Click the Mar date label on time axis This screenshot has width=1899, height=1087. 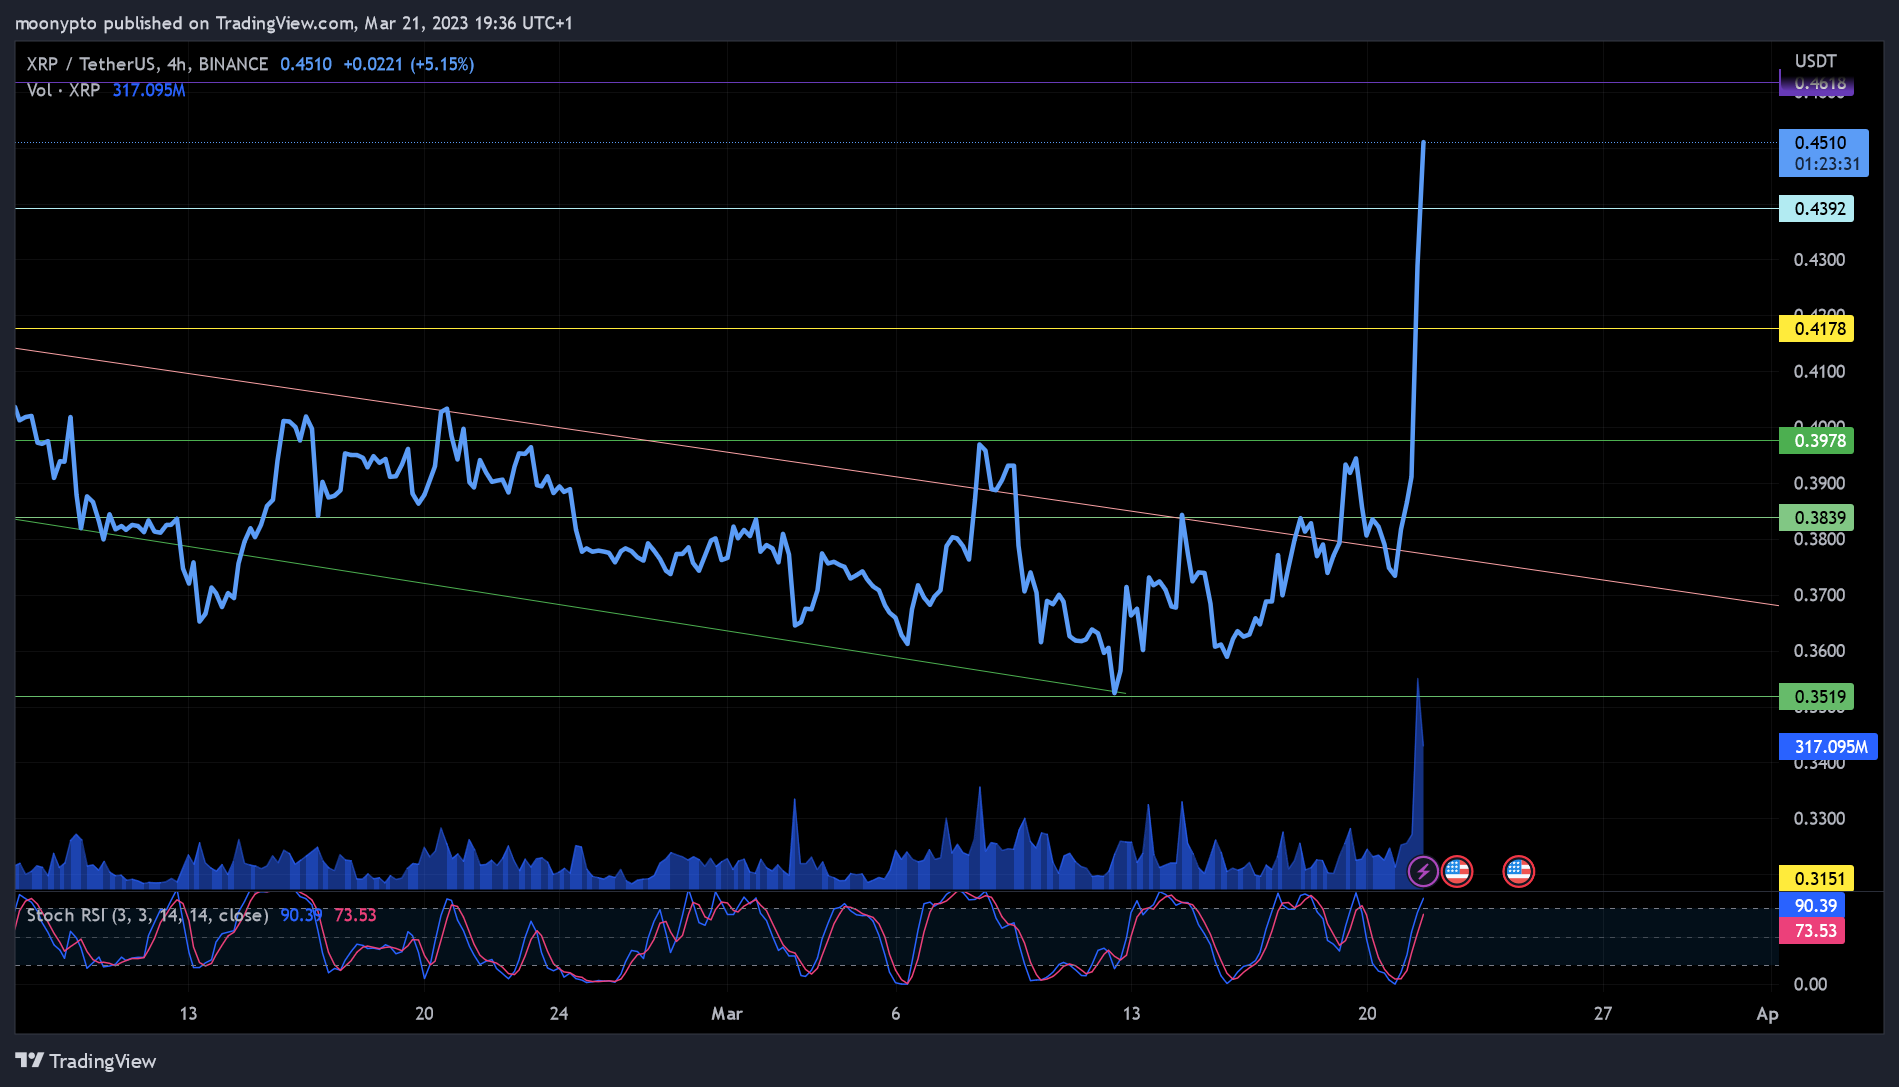click(727, 1014)
